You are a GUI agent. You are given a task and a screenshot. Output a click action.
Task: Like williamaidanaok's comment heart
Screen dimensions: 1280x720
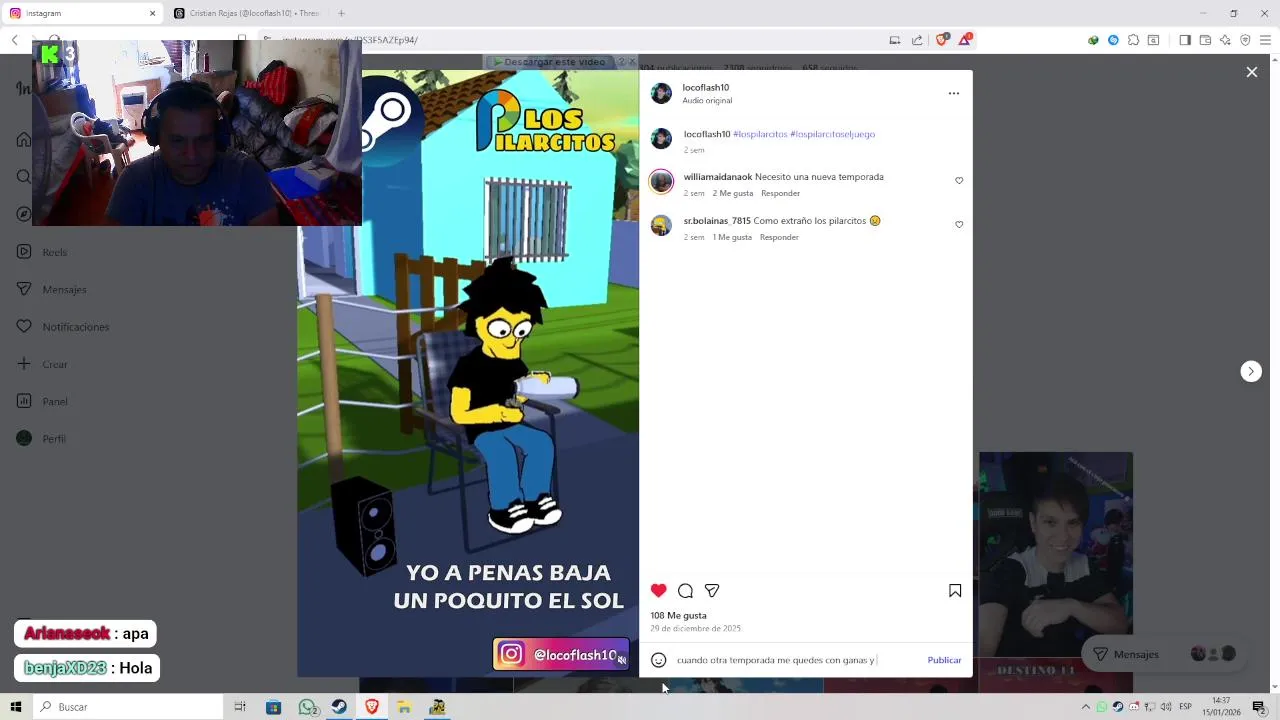[x=959, y=181]
